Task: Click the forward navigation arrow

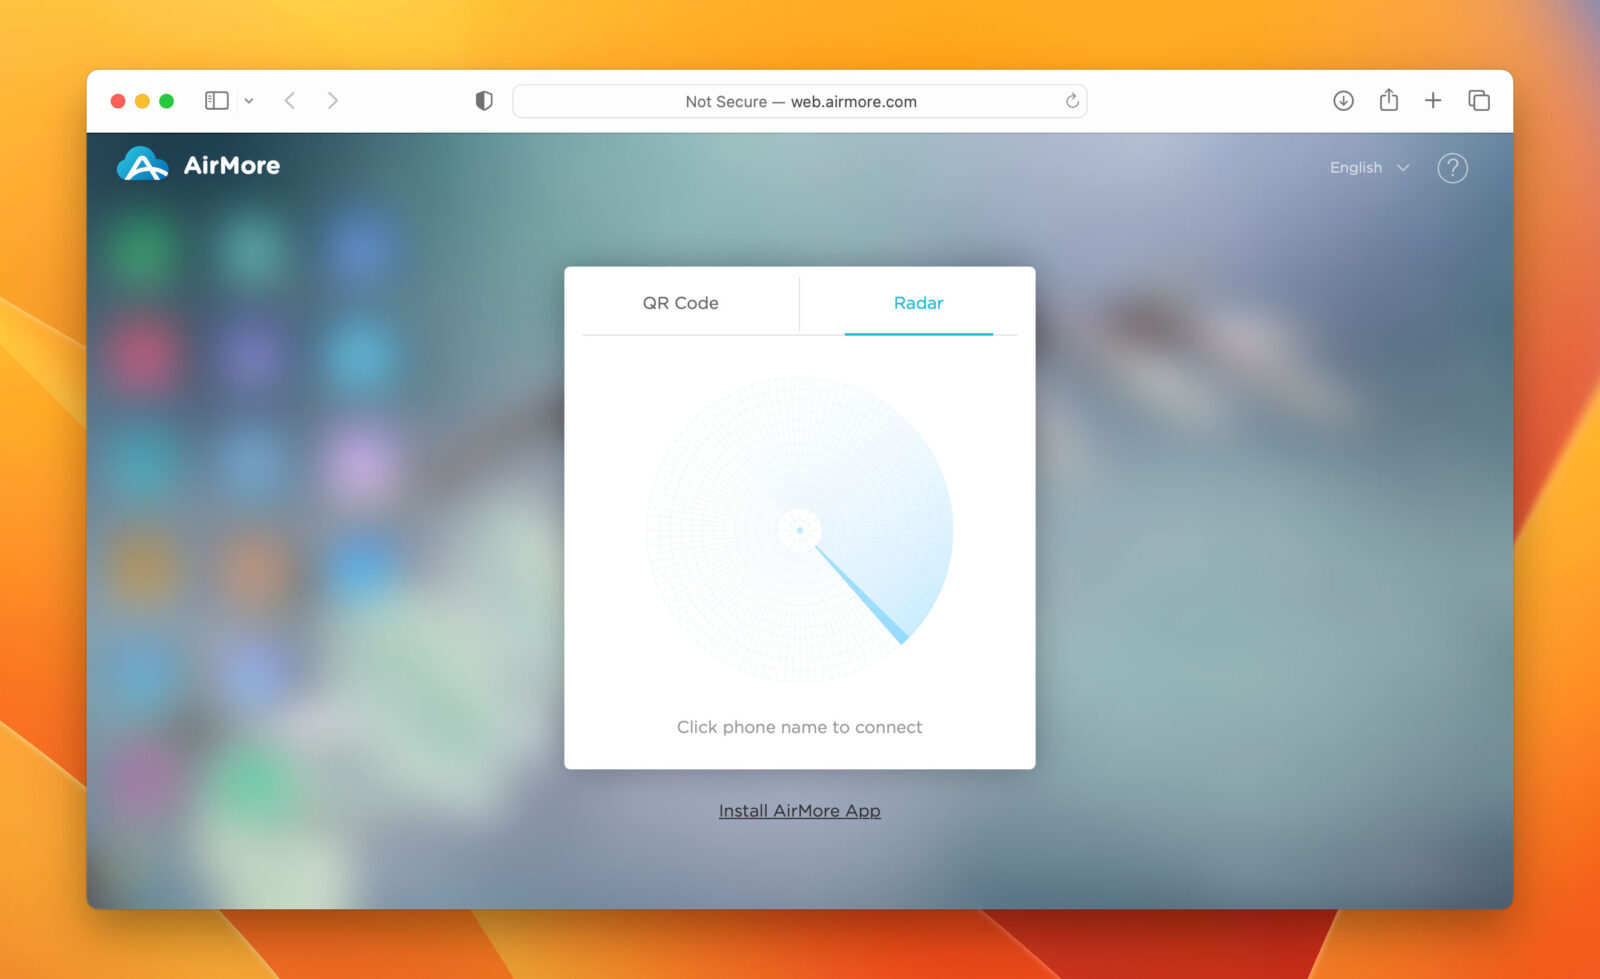Action: coord(333,100)
